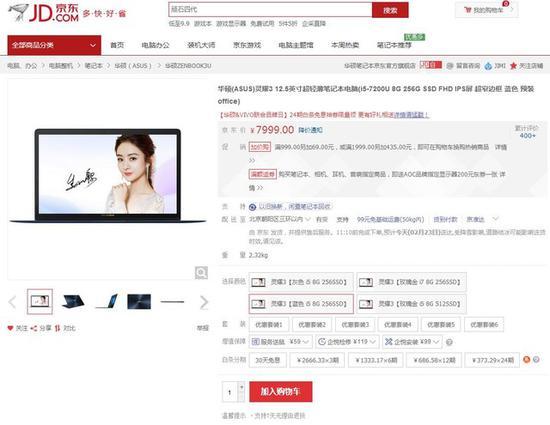Screen dimensions: 550x425
Task: Choose bundle 优惠套装3
Action: [355, 324]
